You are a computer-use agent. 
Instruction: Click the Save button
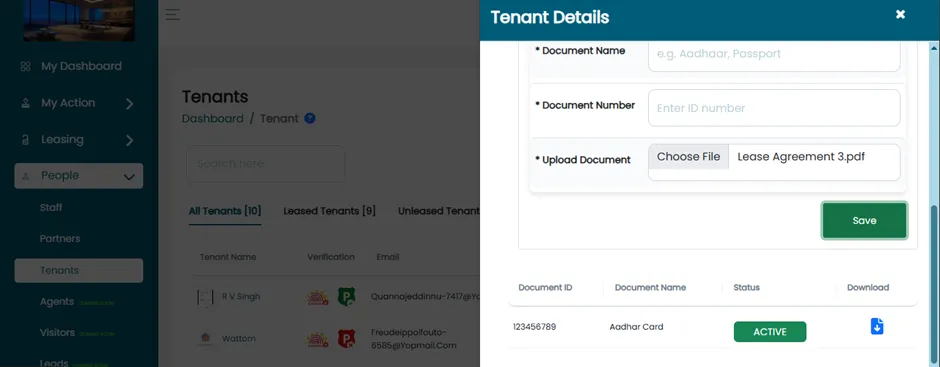[864, 221]
